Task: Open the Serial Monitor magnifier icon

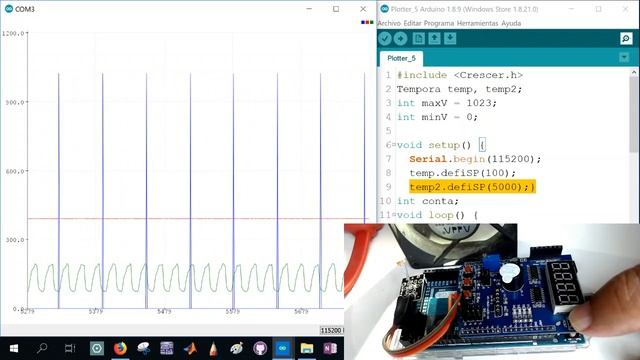Action: pos(626,38)
